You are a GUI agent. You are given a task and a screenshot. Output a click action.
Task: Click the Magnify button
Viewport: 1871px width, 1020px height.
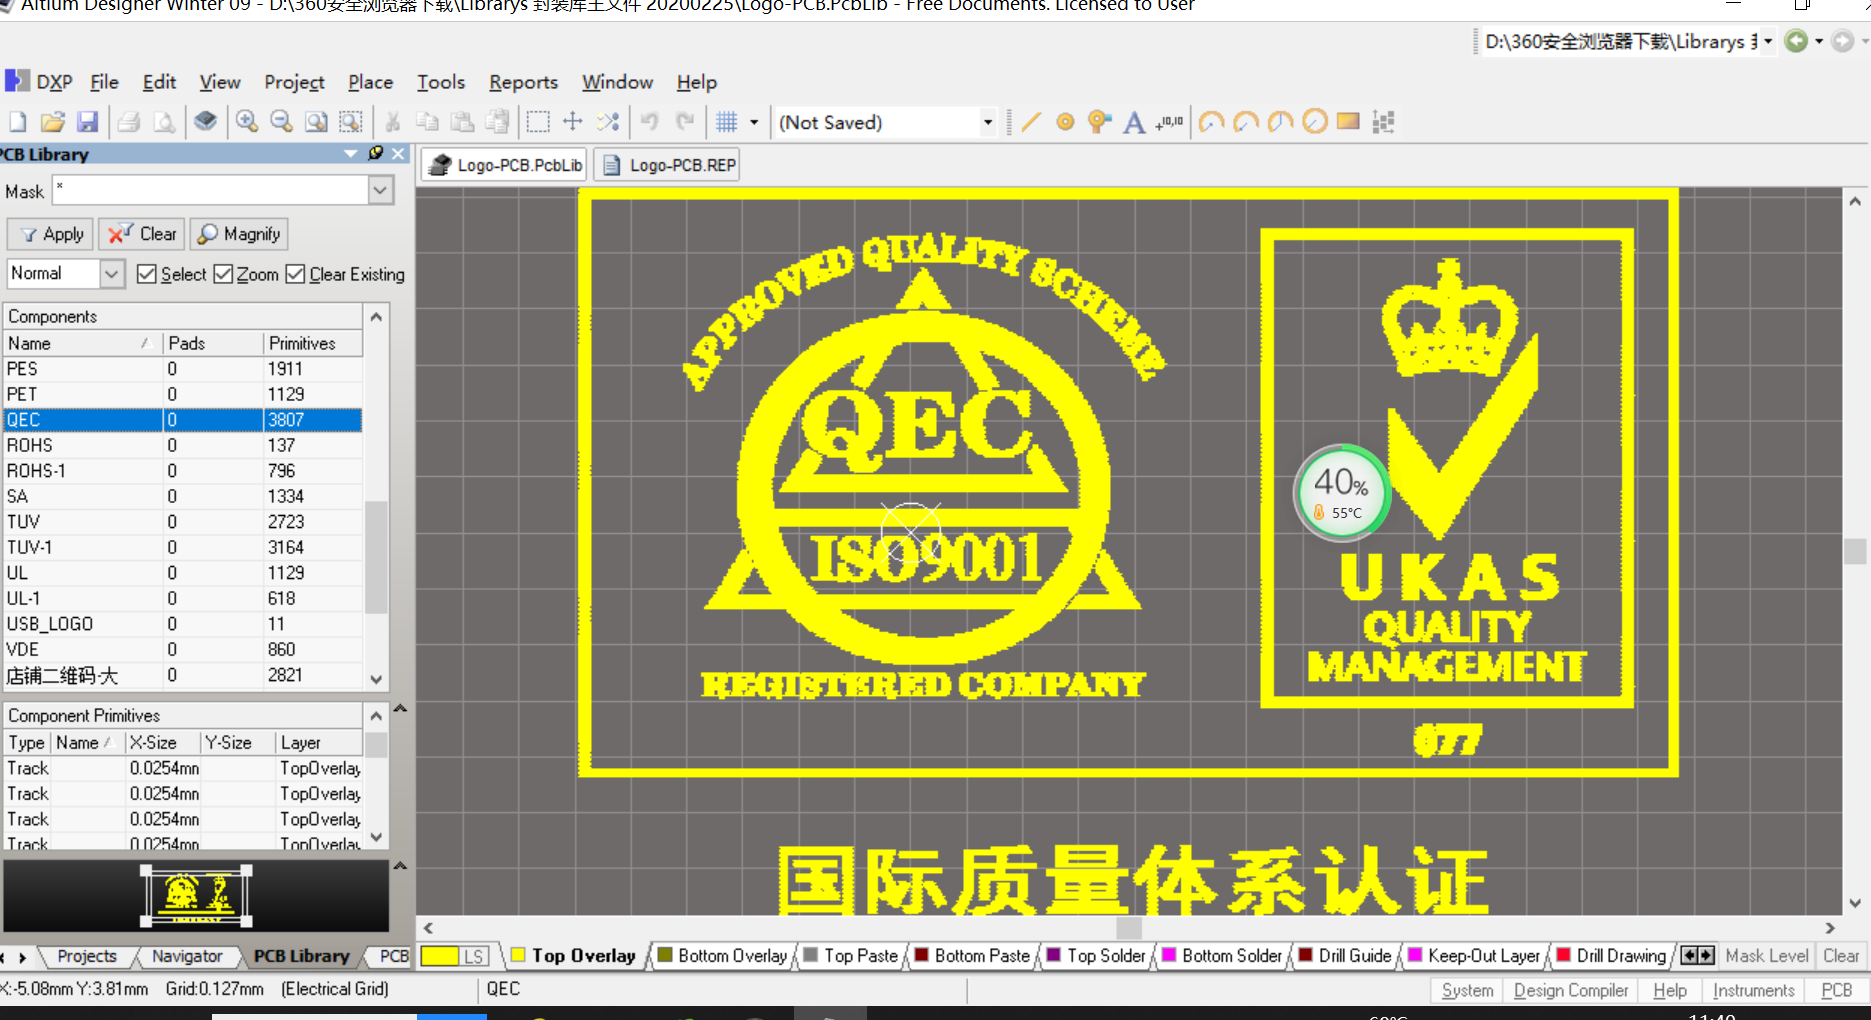click(x=239, y=234)
